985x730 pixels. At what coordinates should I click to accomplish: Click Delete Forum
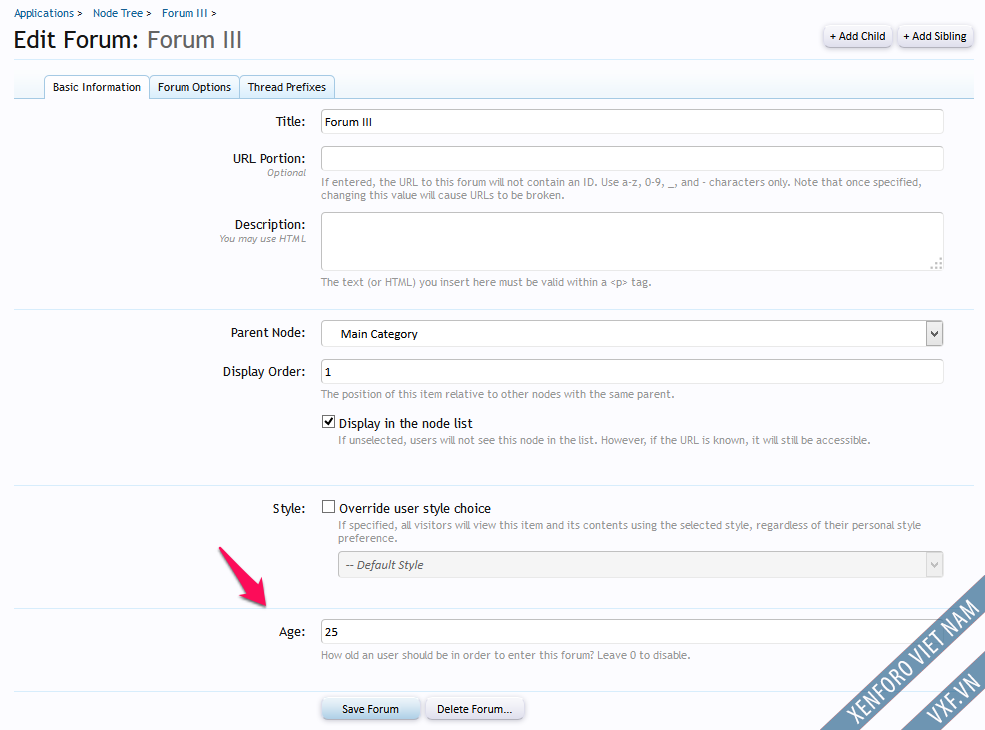[474, 708]
